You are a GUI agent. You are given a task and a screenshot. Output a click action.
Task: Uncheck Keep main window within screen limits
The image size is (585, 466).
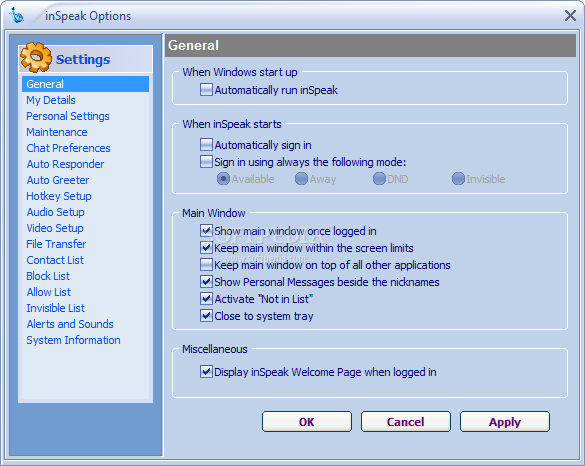pyautogui.click(x=206, y=248)
